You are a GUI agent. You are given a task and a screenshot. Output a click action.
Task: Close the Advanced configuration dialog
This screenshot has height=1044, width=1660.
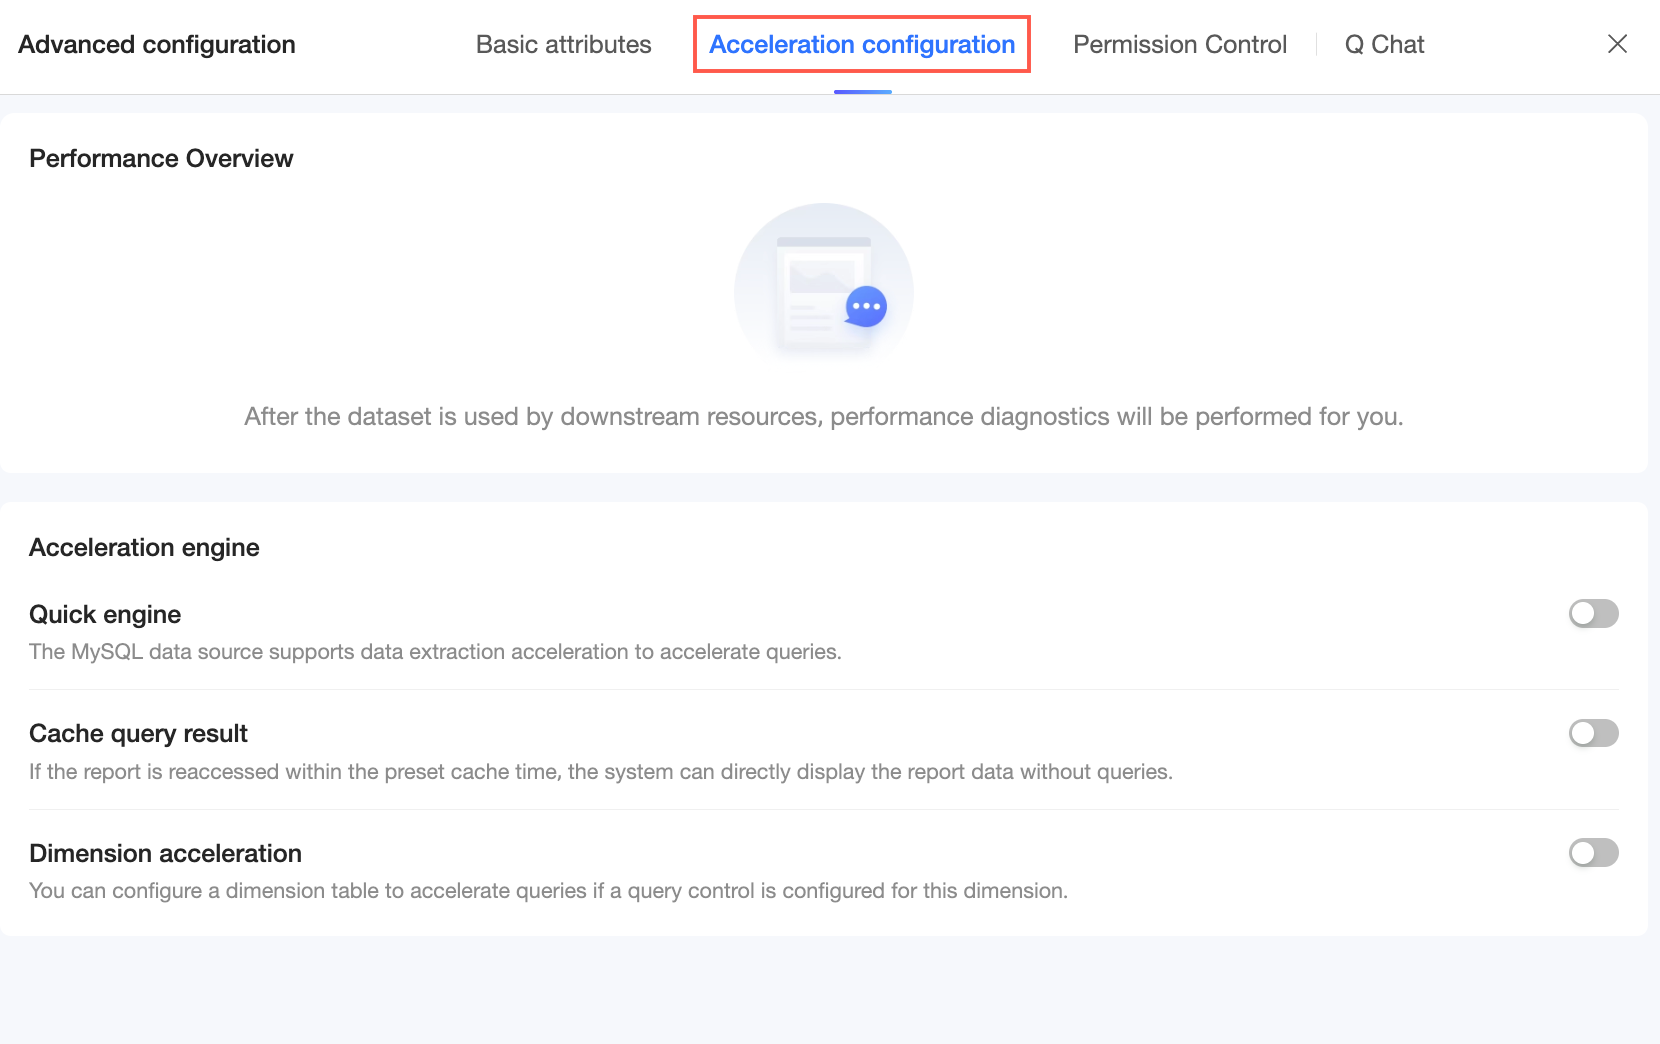pos(1617,44)
